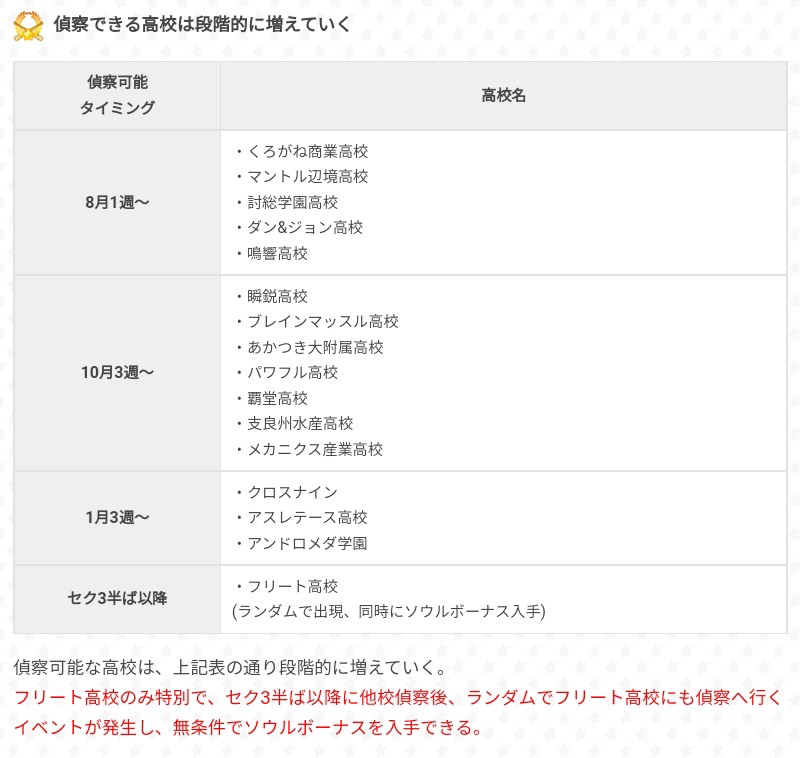Select the 10月3週〜 timing cell
800x758 pixels.
(x=117, y=372)
